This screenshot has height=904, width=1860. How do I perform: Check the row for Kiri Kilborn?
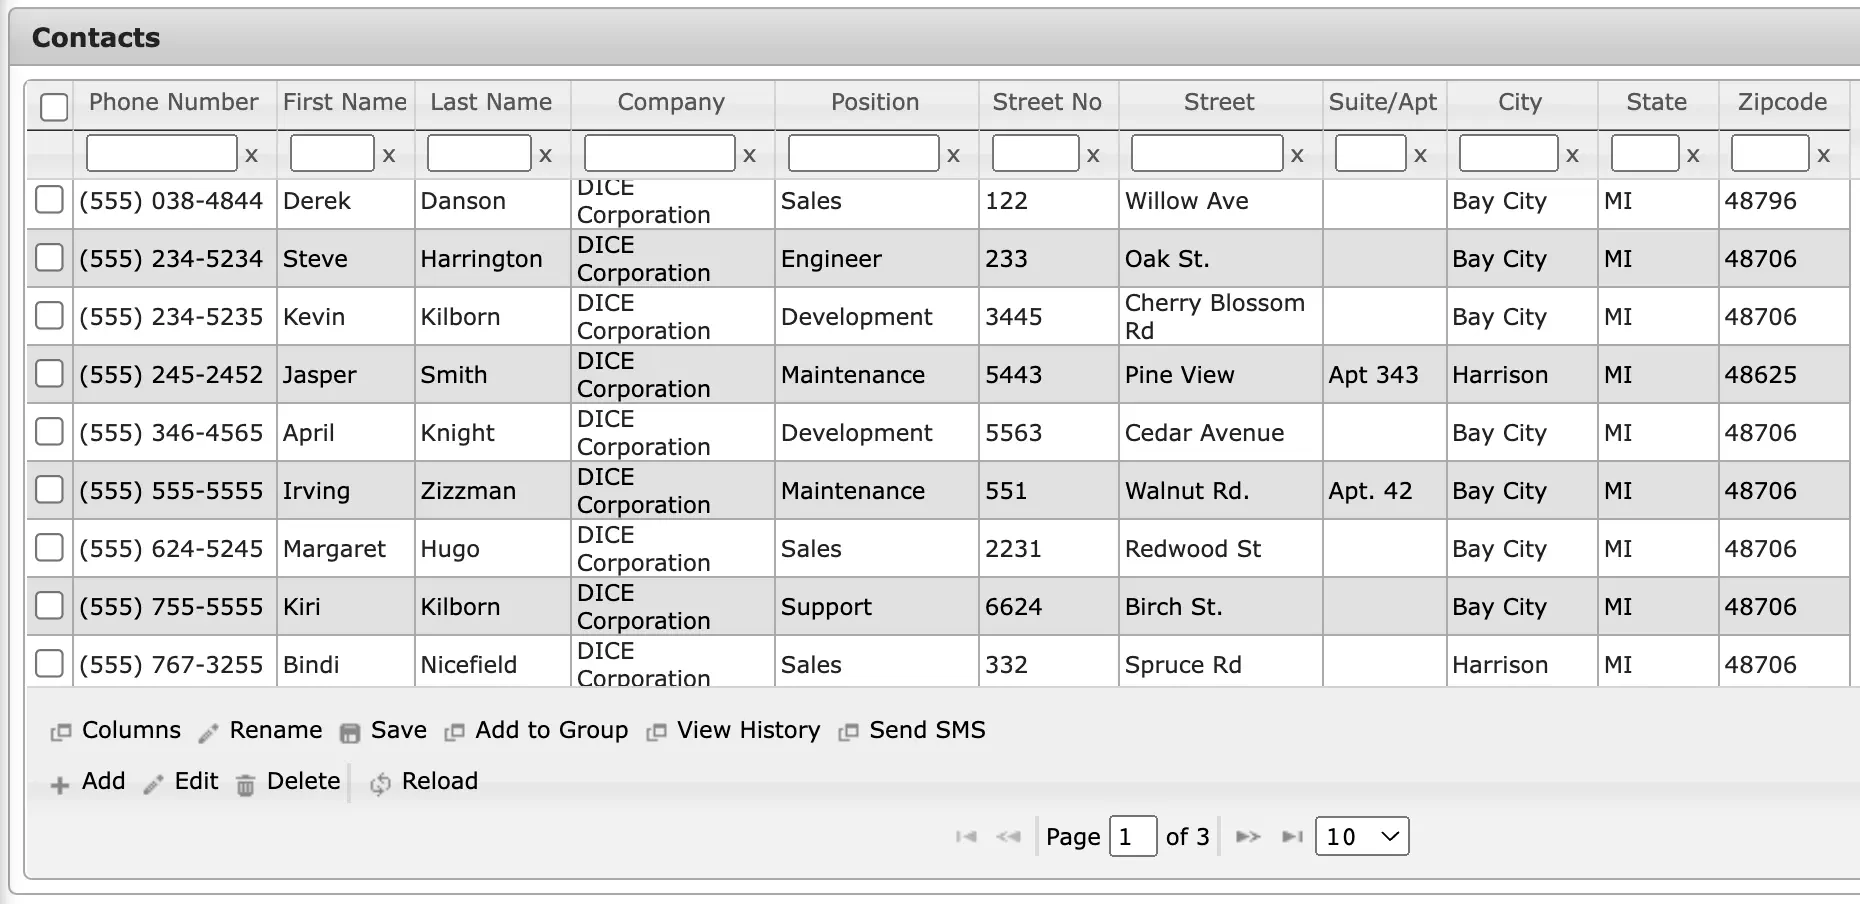(x=49, y=605)
